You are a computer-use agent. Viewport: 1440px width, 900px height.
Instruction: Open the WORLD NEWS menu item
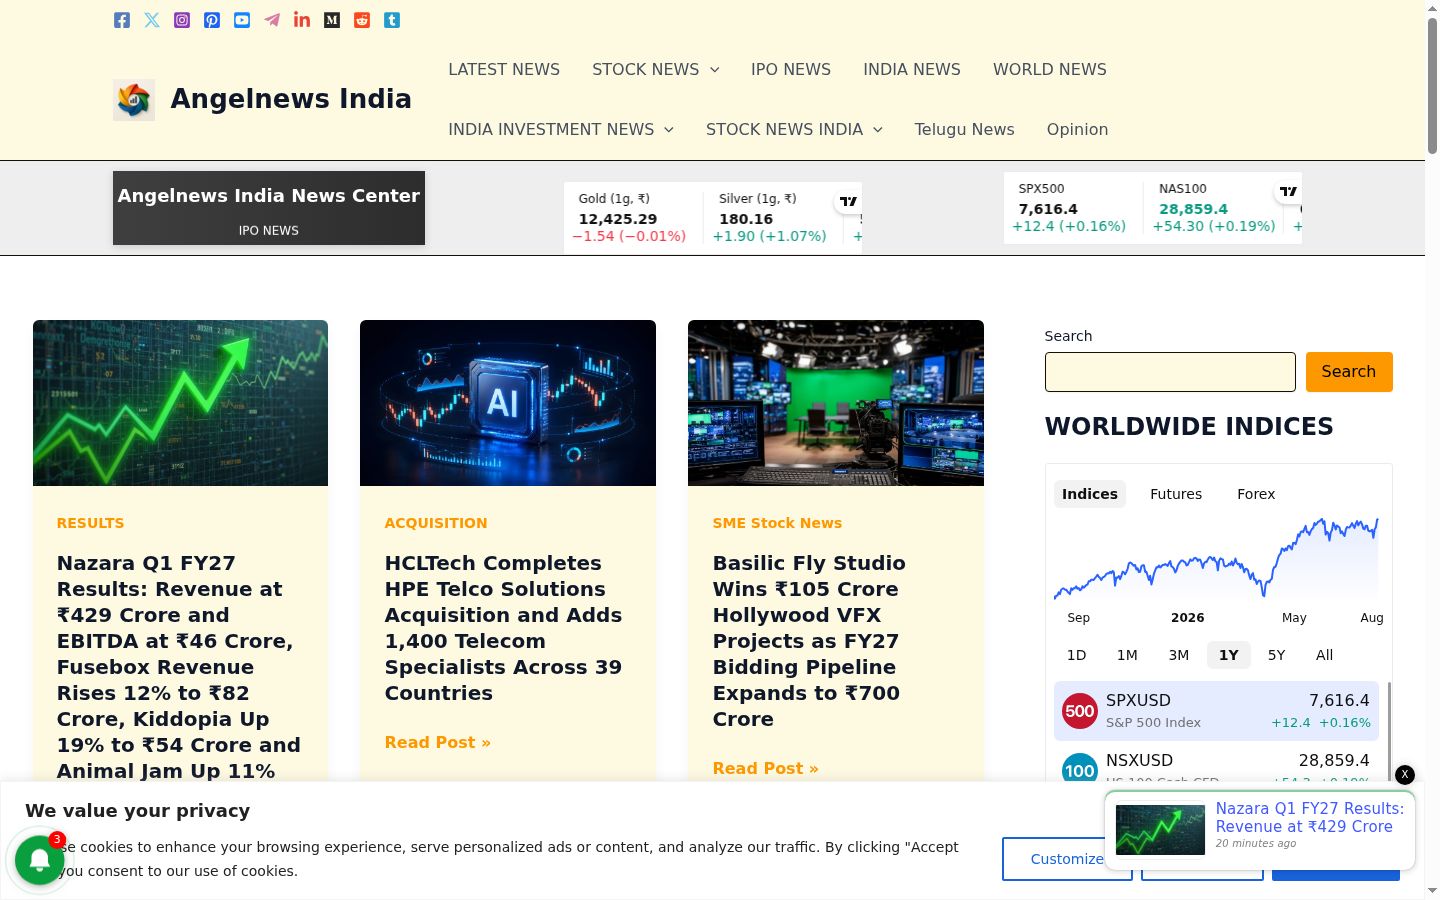tap(1050, 69)
